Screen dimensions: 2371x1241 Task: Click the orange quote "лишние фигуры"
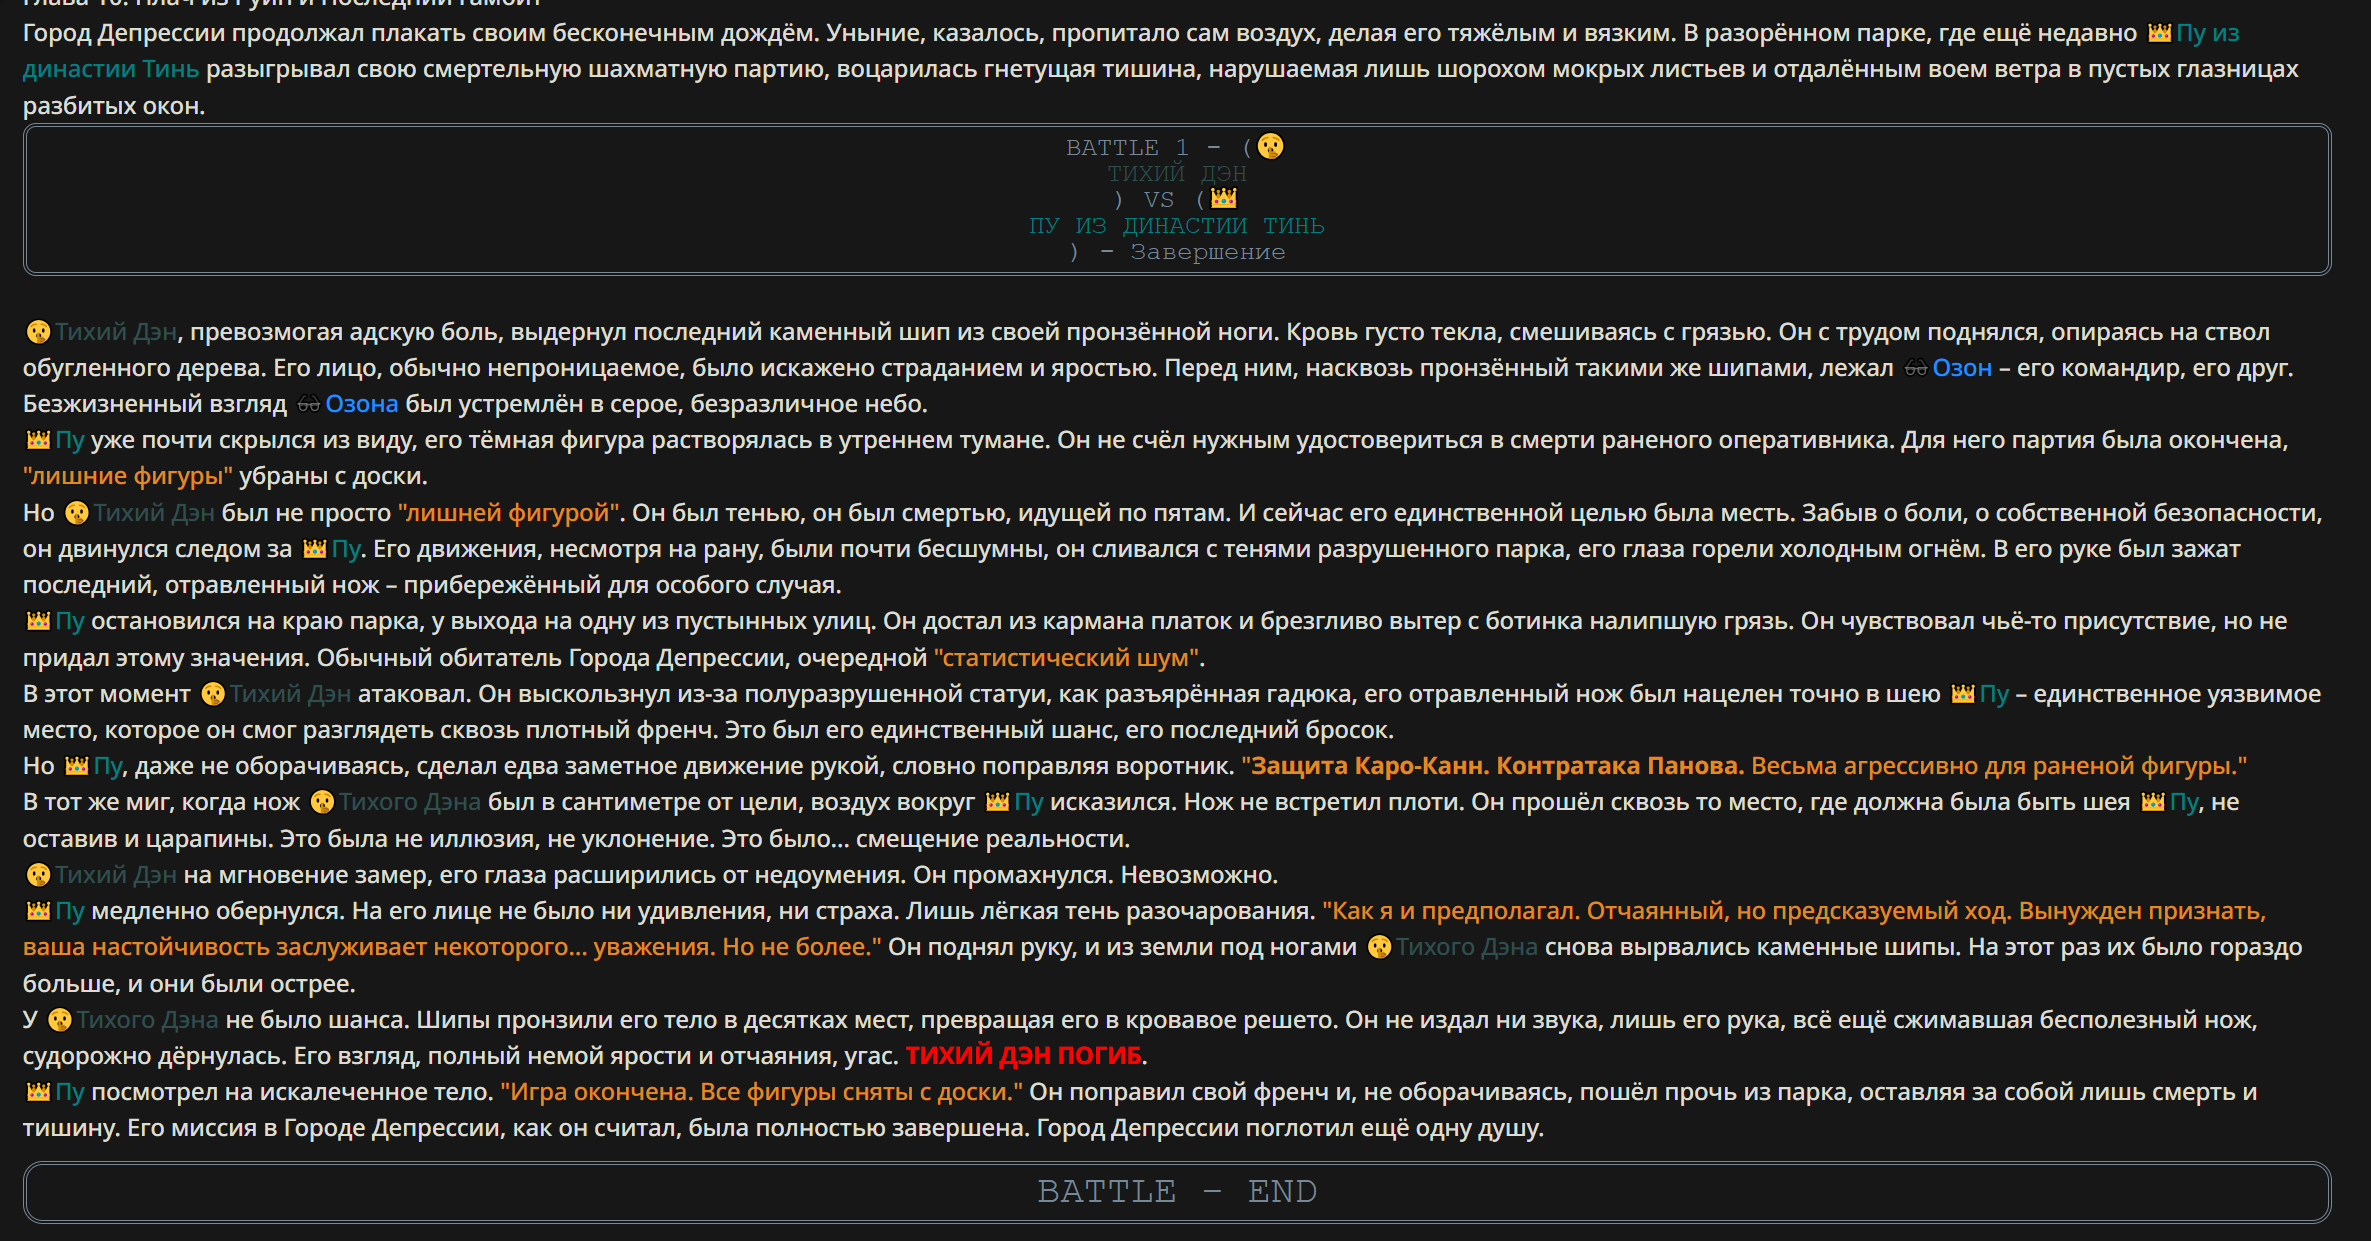(x=128, y=476)
